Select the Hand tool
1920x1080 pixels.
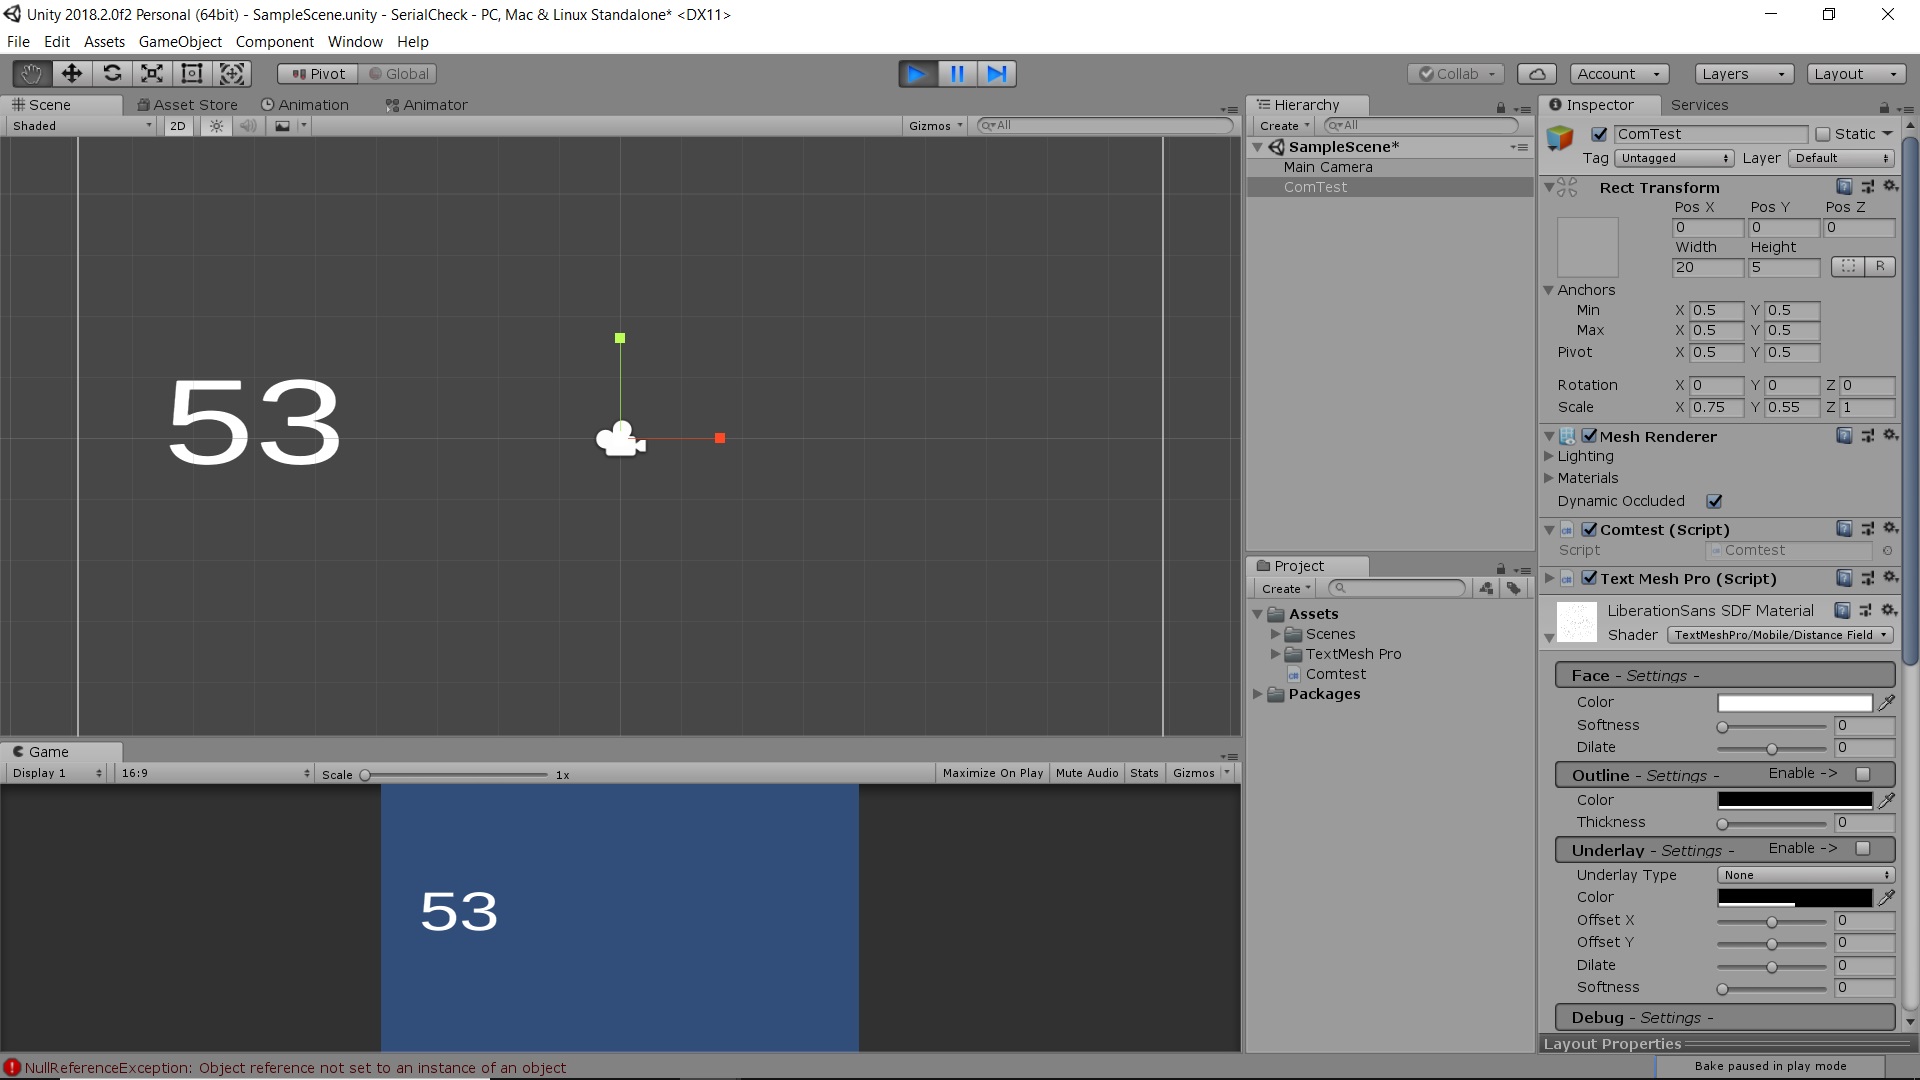tap(30, 73)
